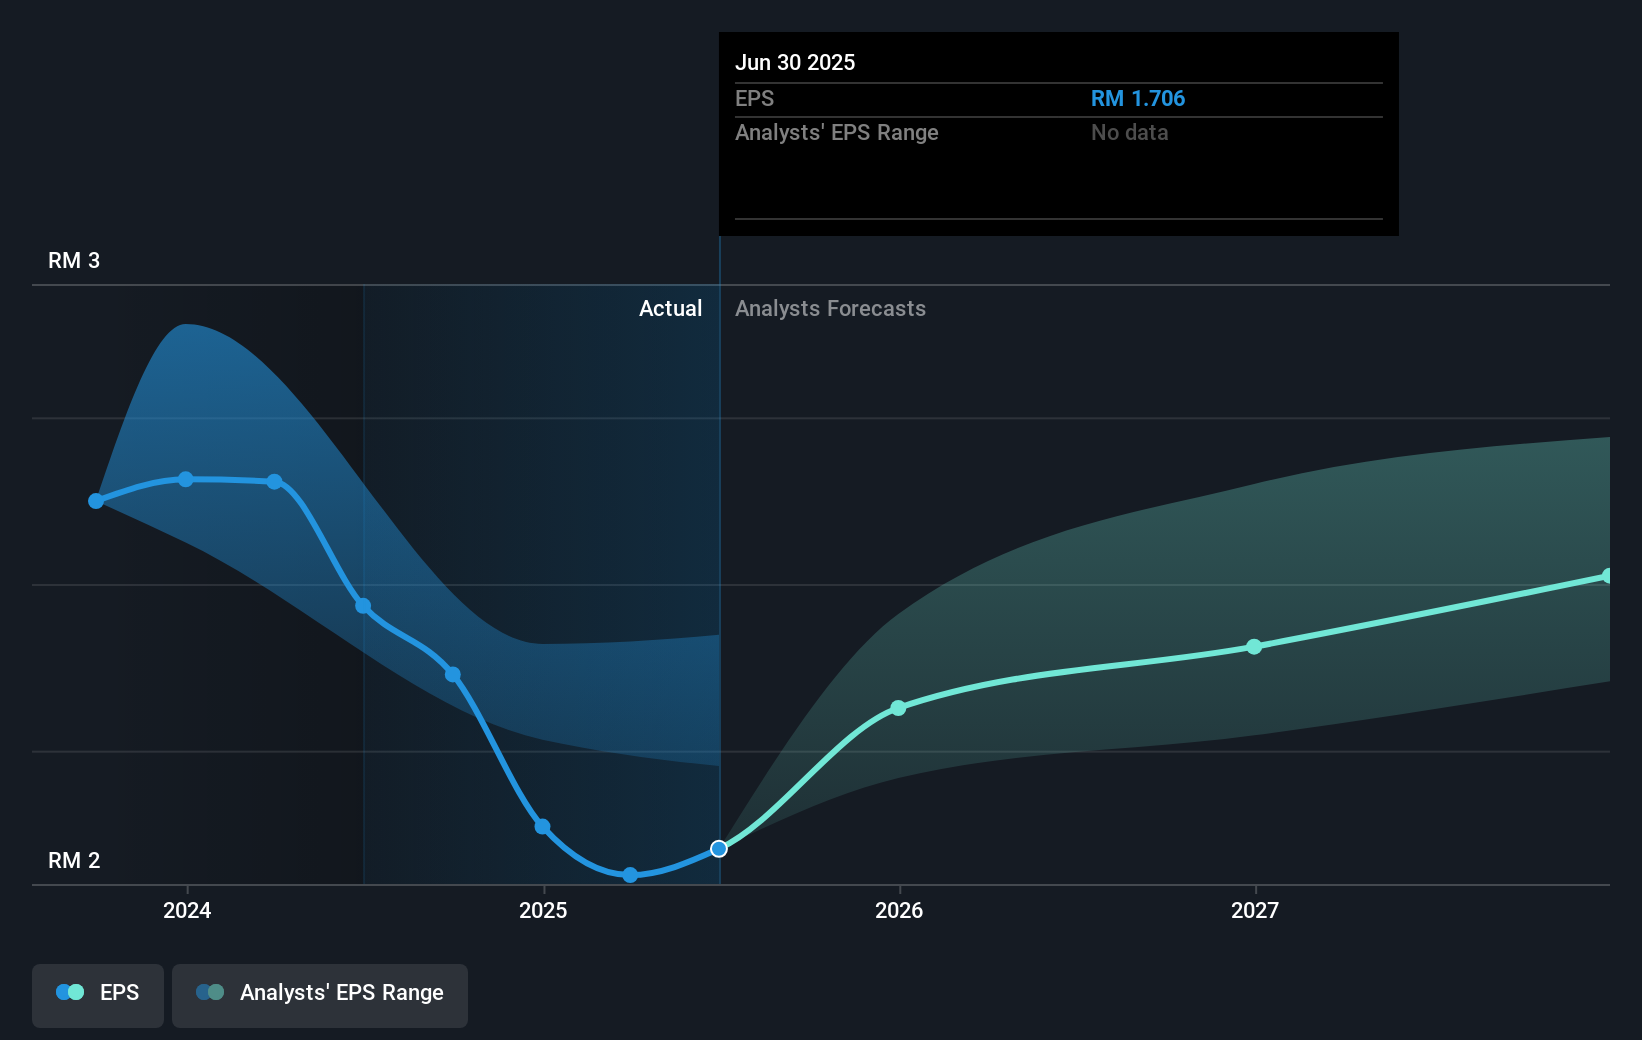Click the 2027 x-axis label
The image size is (1642, 1040).
(1255, 910)
